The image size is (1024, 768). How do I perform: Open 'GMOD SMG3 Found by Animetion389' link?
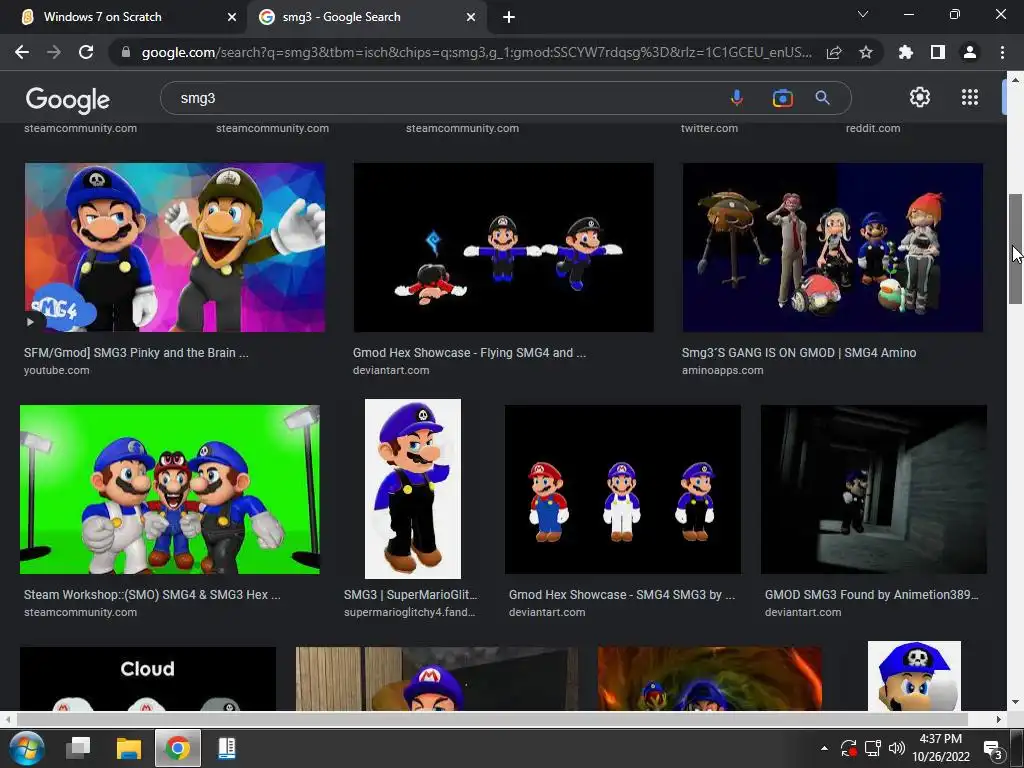tap(872, 595)
